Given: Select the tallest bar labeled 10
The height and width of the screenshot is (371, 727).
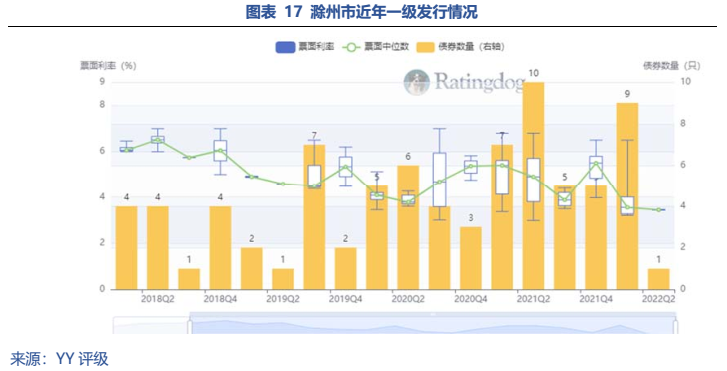Looking at the screenshot, I should [533, 186].
